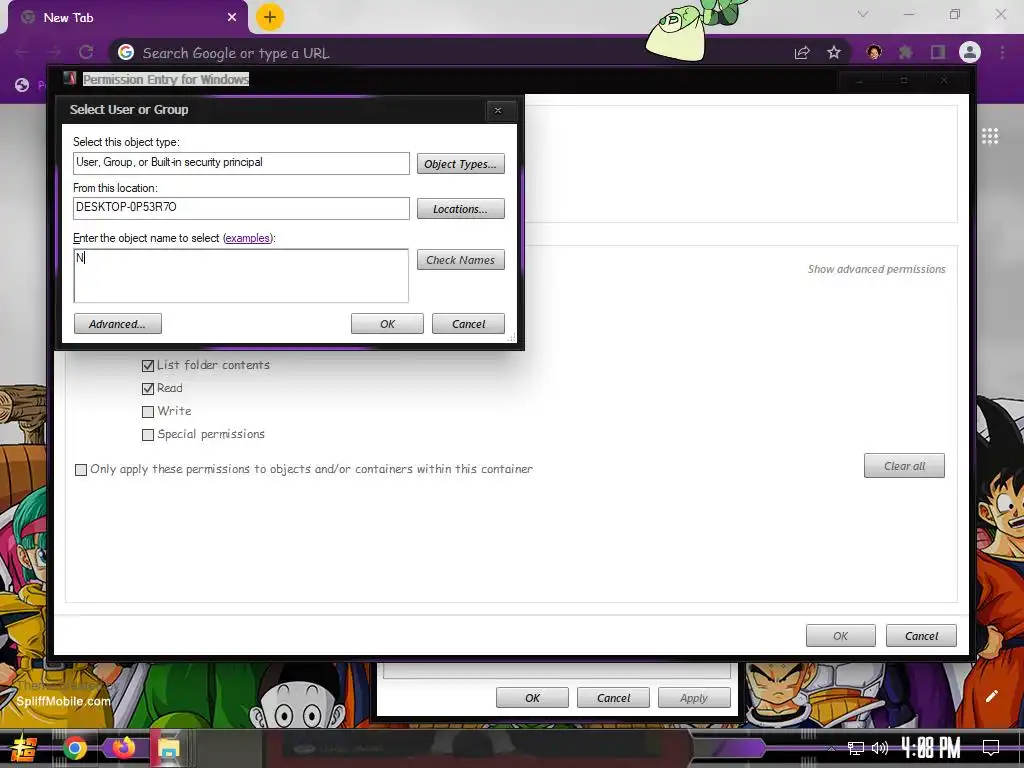Click OK in the background properties dialog
This screenshot has width=1024, height=768.
point(532,697)
